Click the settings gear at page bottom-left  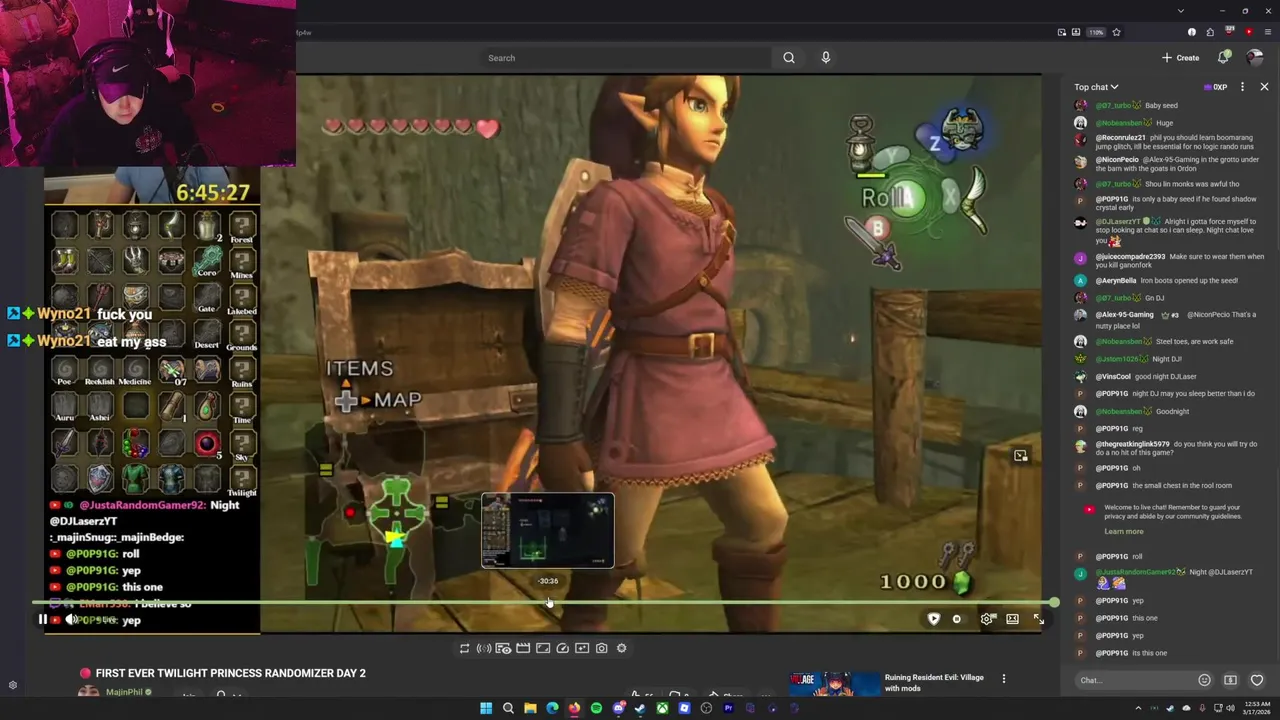coord(13,685)
